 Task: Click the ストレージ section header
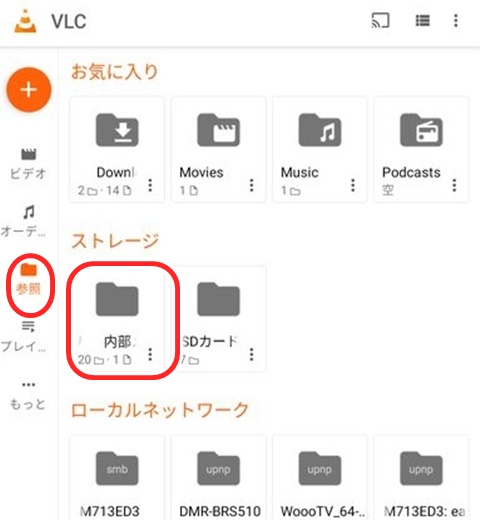tap(115, 241)
